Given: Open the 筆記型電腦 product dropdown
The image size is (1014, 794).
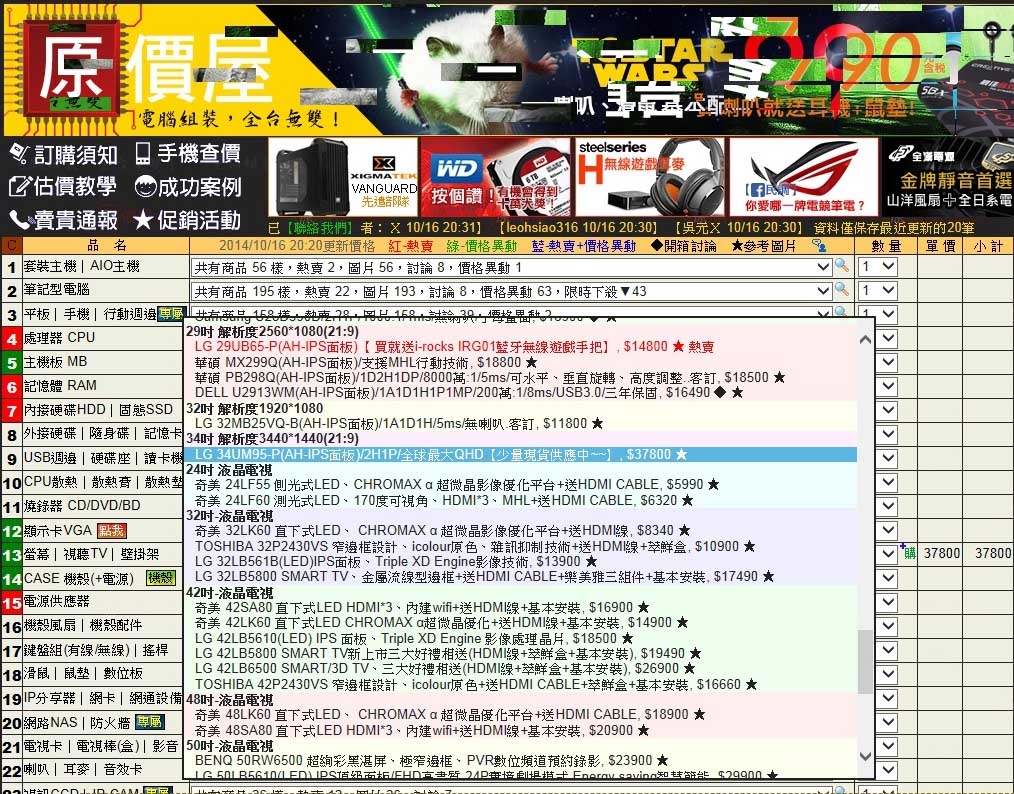Looking at the screenshot, I should [511, 291].
